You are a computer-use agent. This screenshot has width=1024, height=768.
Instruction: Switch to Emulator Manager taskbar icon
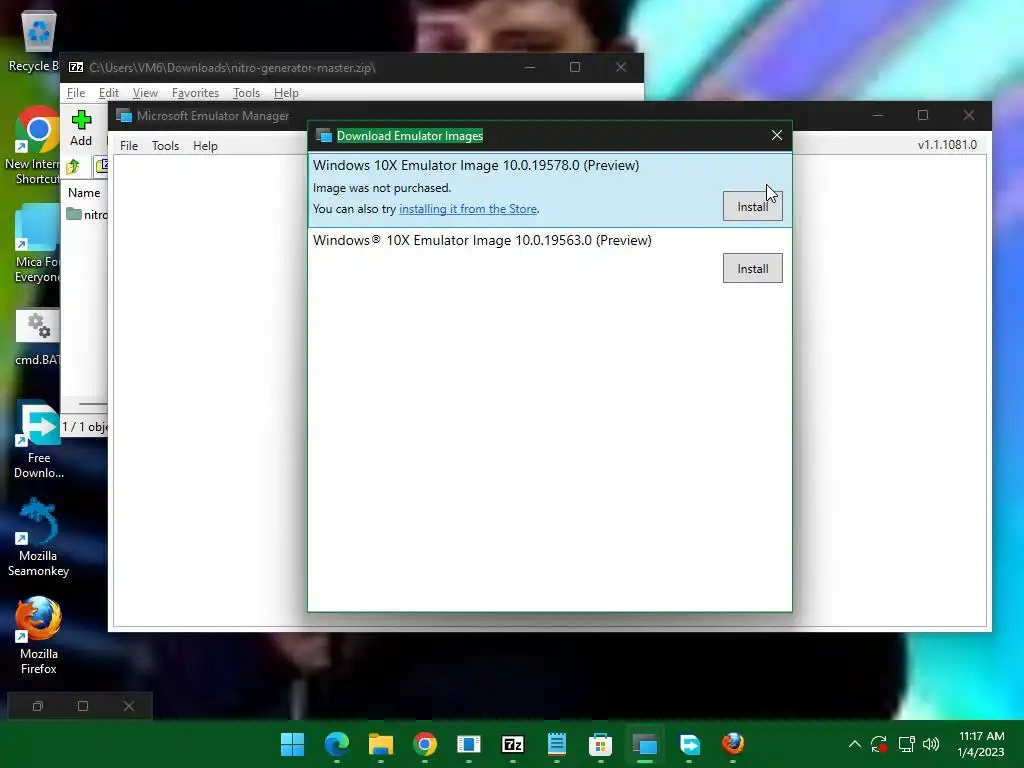(645, 744)
